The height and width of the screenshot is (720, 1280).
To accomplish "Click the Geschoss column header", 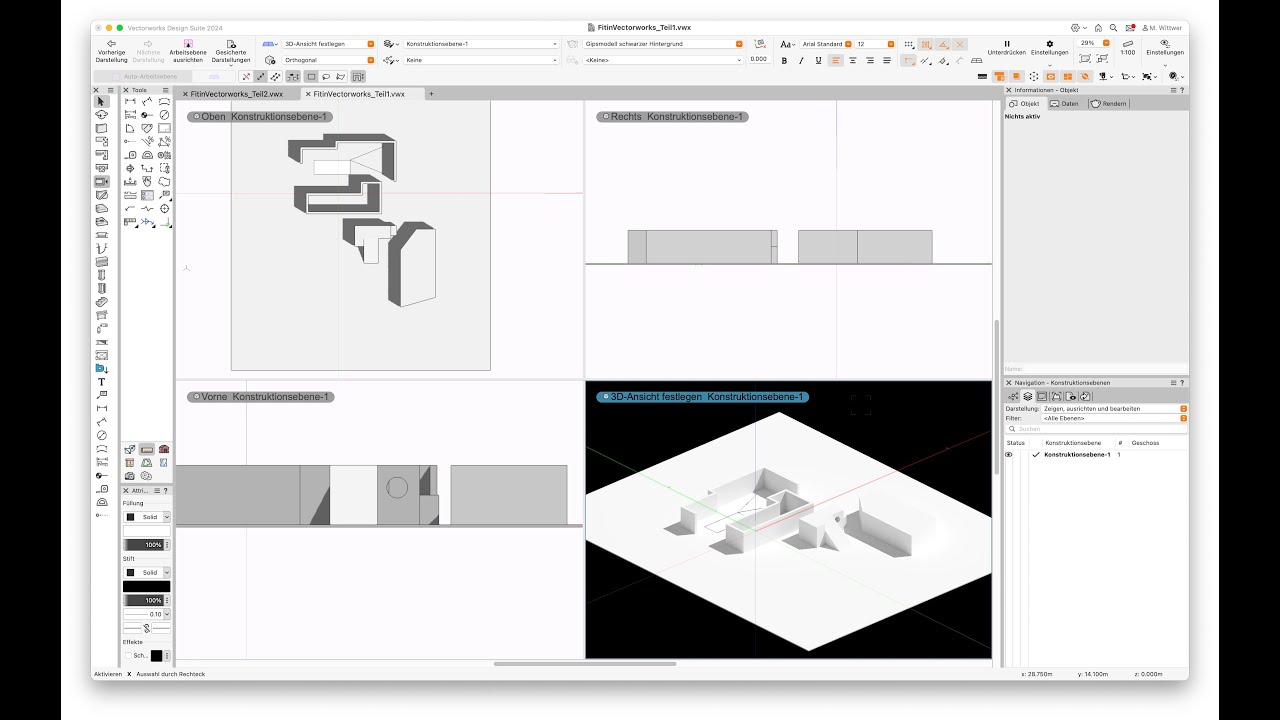I will tap(1146, 443).
